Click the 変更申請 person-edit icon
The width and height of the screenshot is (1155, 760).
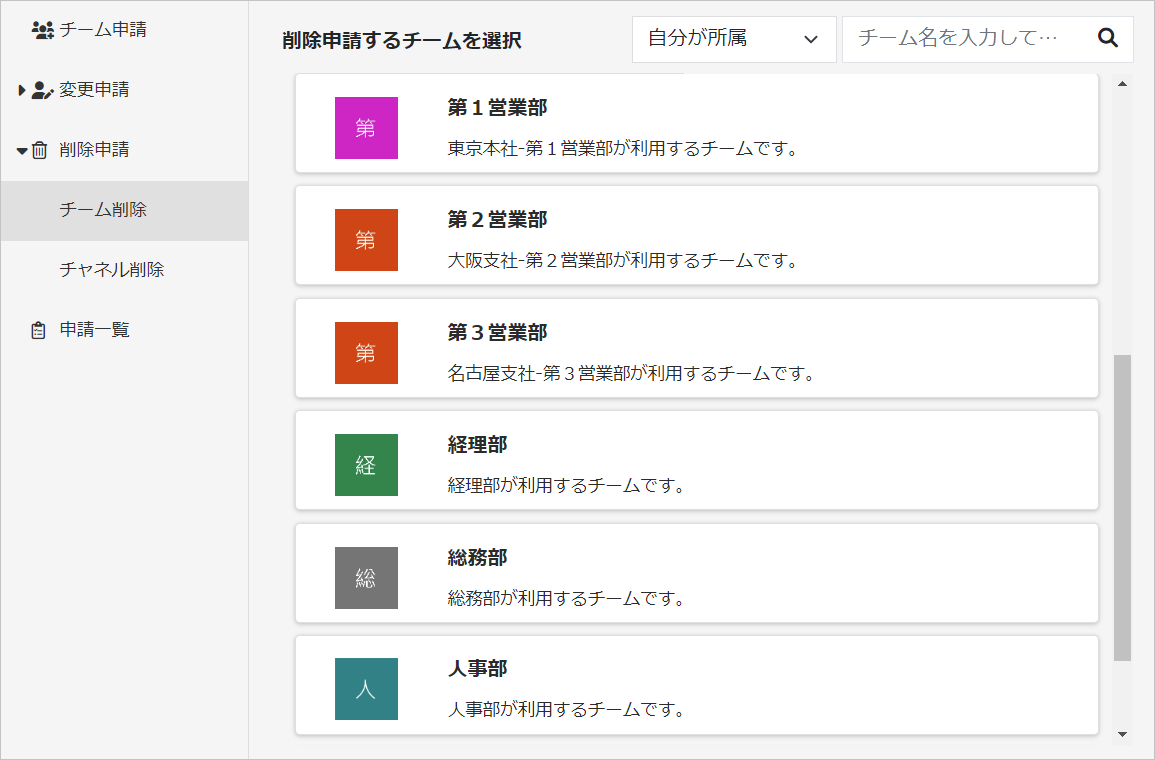40,90
